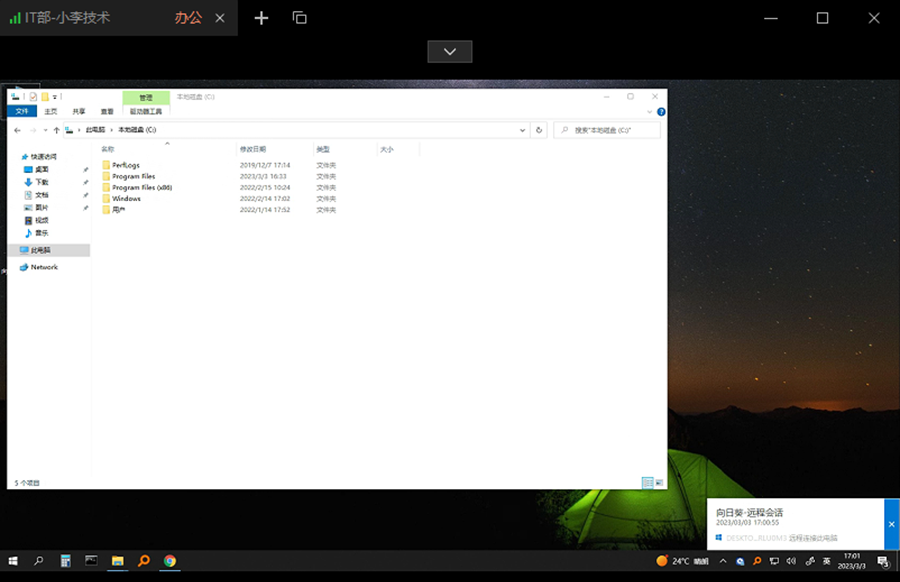Click the search box for 本地磁盘 (C:)
This screenshot has height=582, width=900.
[x=607, y=130]
